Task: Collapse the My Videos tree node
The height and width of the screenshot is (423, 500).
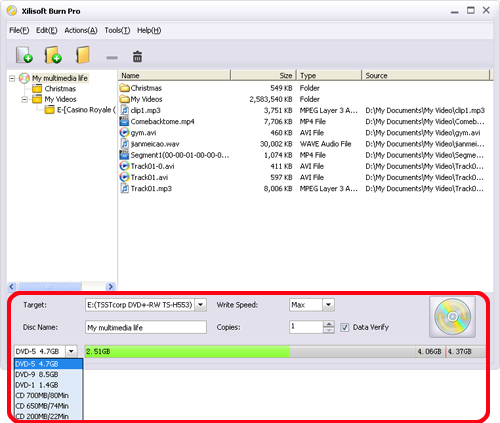Action: click(25, 99)
